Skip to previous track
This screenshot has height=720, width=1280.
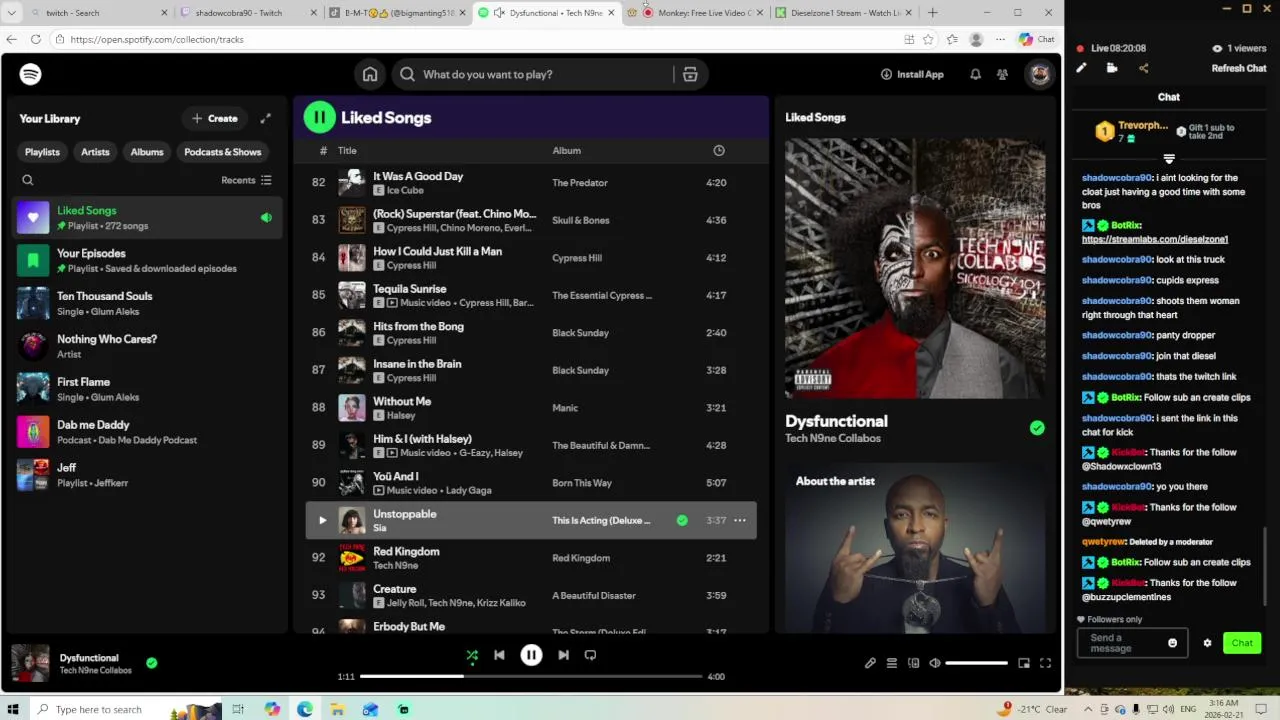[x=499, y=655]
